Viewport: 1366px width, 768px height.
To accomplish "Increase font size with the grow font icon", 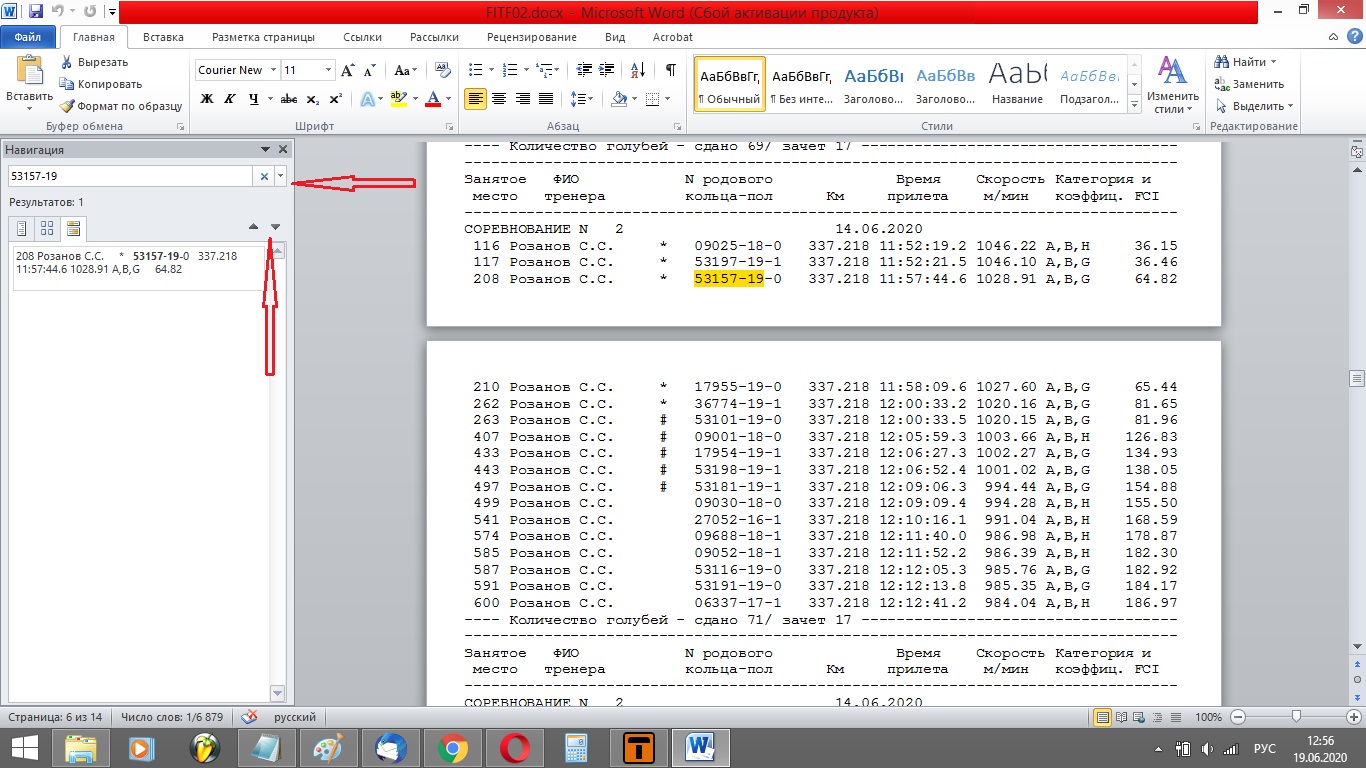I will [348, 70].
